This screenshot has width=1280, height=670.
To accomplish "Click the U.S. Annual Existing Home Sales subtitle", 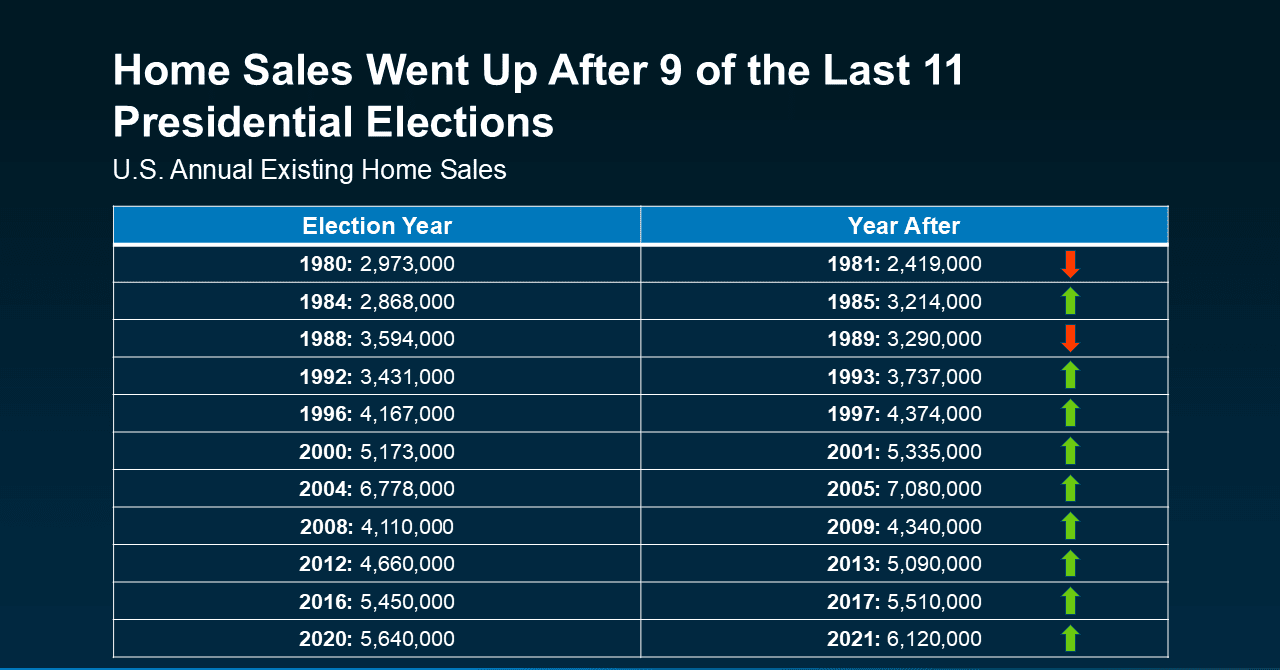I will (310, 170).
